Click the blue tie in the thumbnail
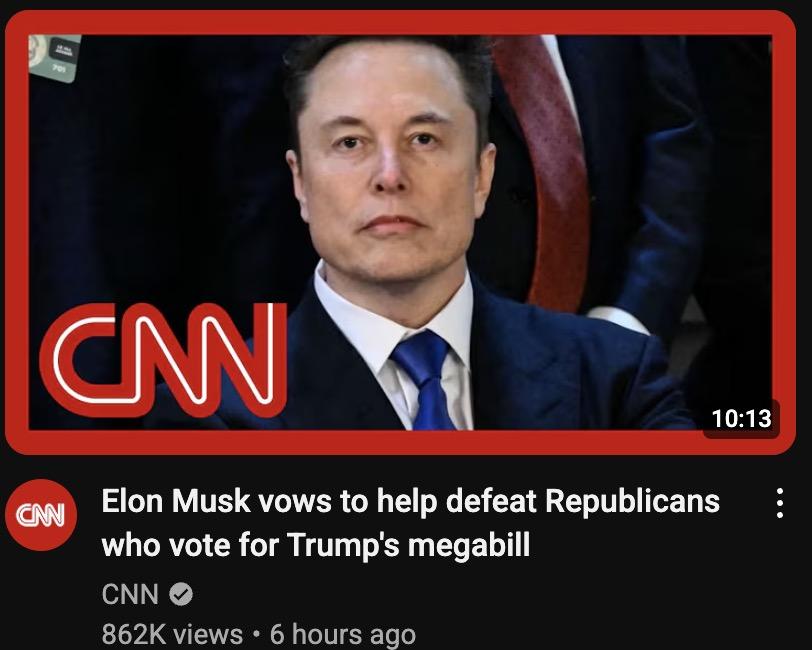 point(423,380)
